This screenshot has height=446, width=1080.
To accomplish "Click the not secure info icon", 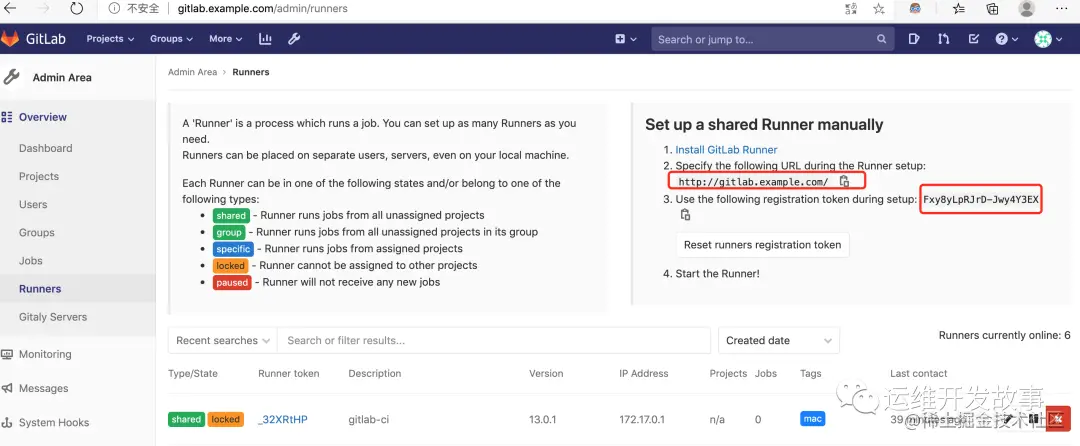I will click(113, 8).
